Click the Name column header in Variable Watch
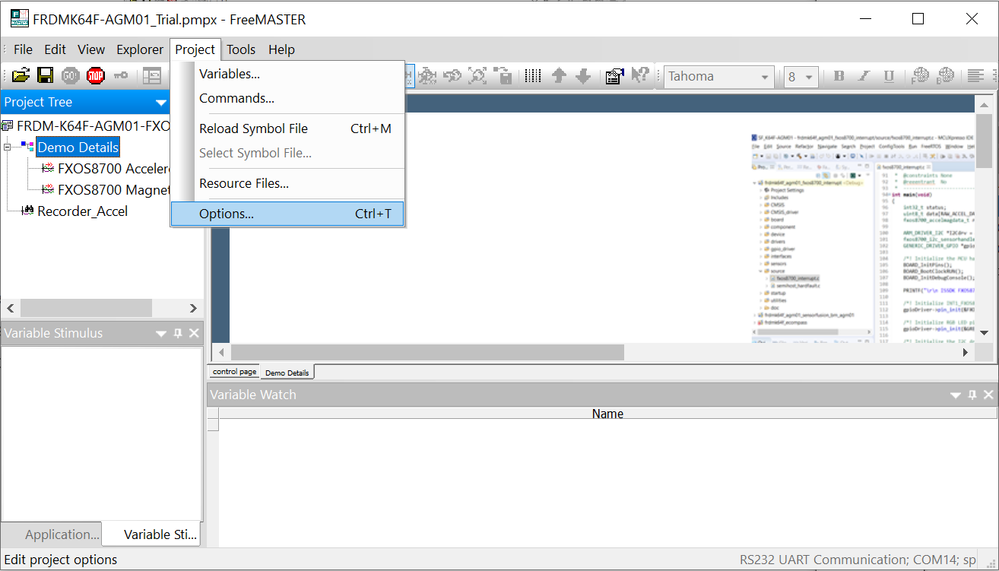 click(607, 414)
